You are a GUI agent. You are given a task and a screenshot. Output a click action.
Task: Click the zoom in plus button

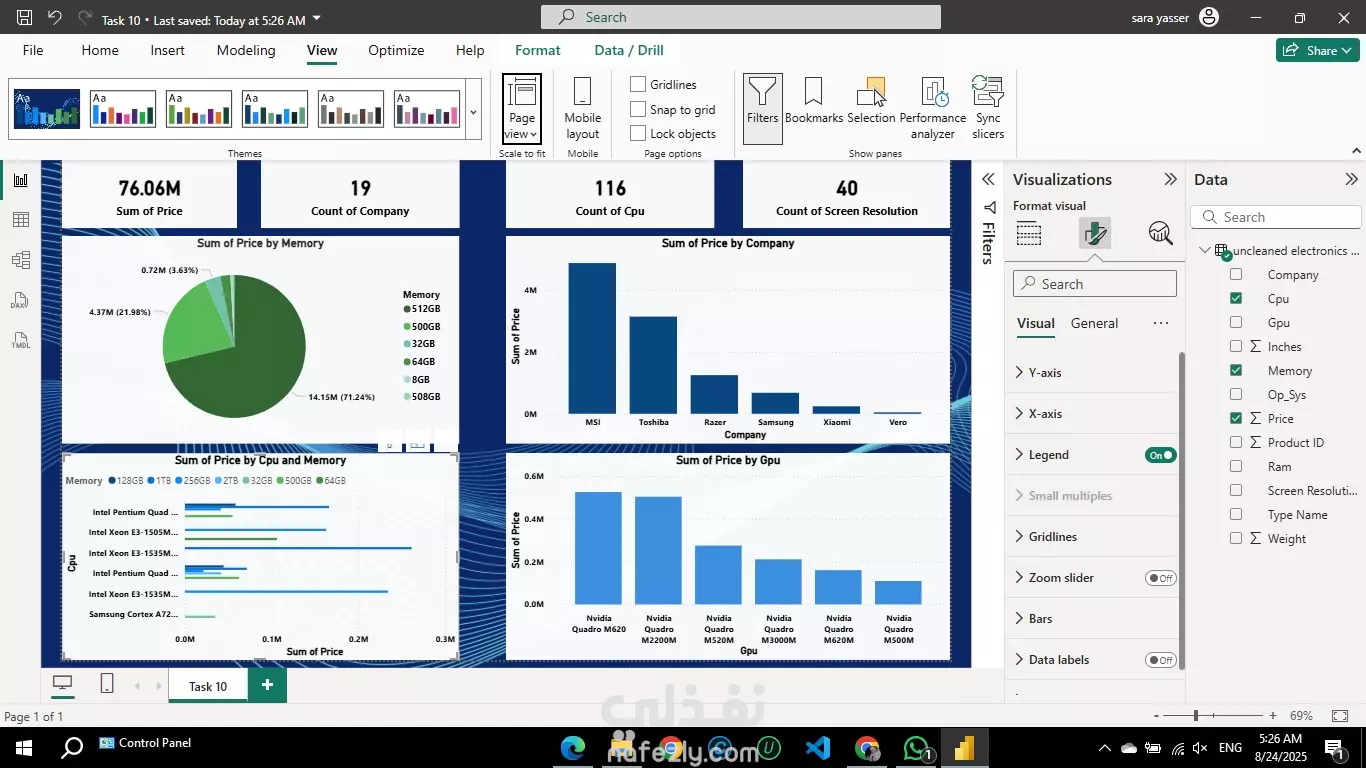click(x=1273, y=716)
